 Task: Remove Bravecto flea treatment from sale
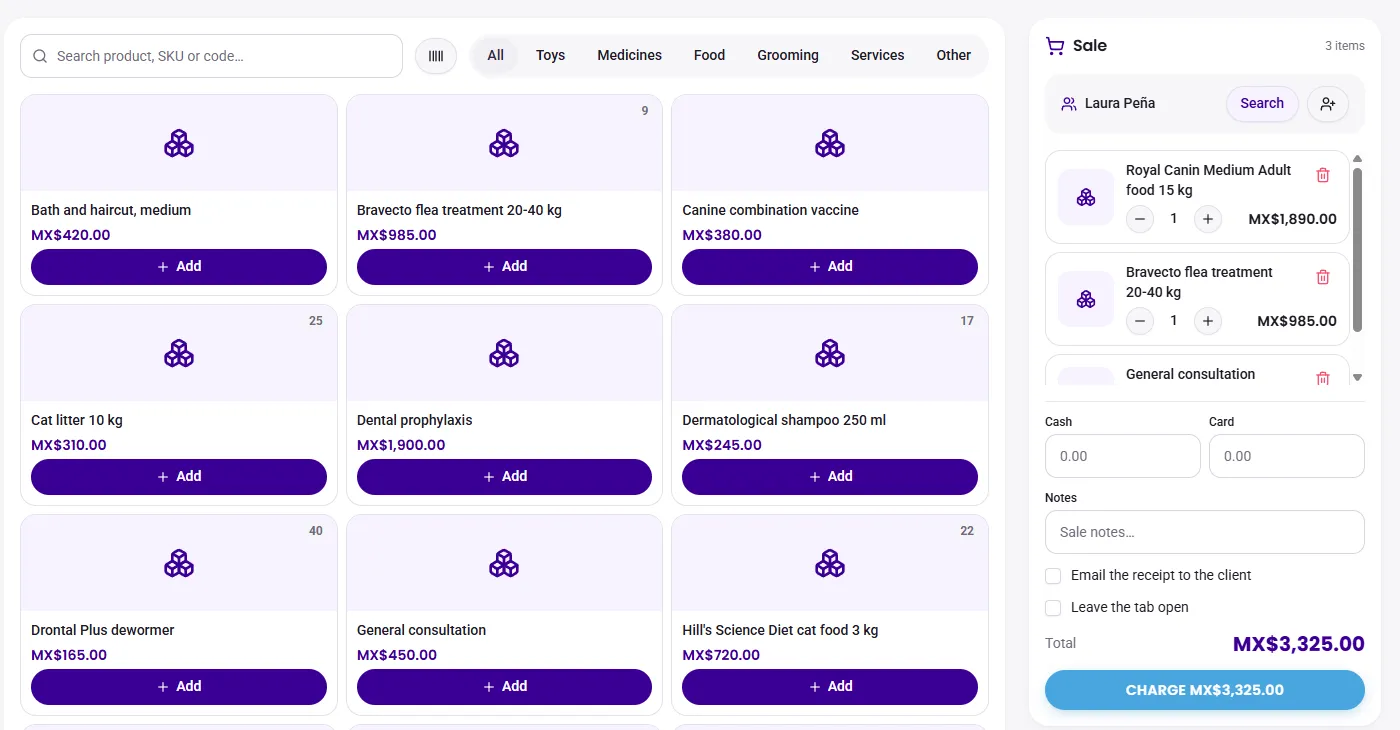tap(1323, 277)
